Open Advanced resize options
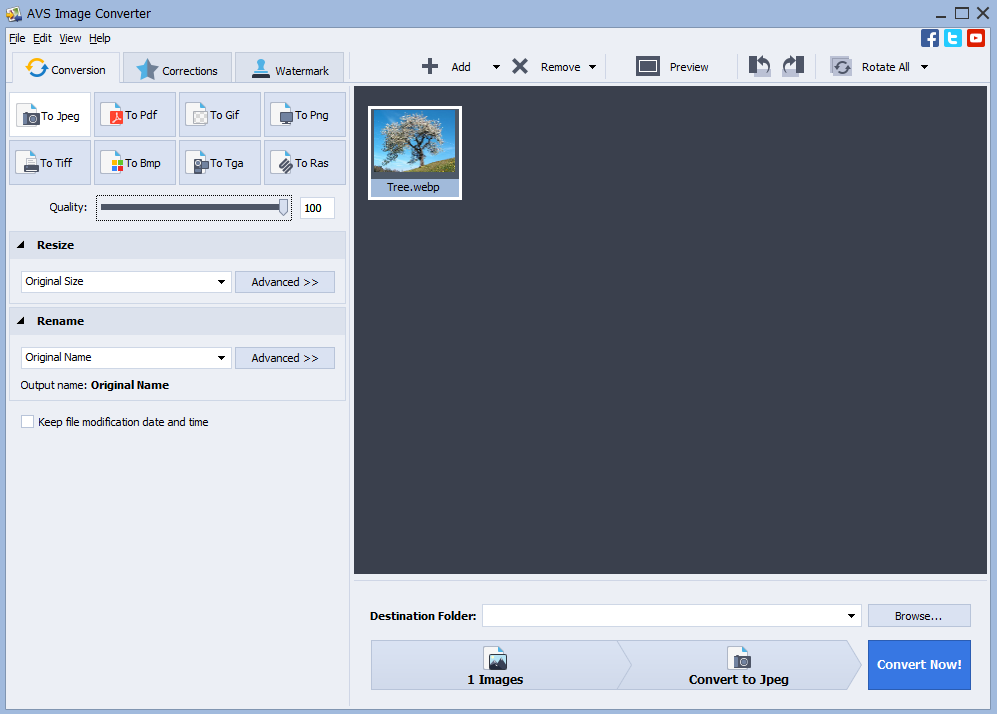 click(285, 282)
